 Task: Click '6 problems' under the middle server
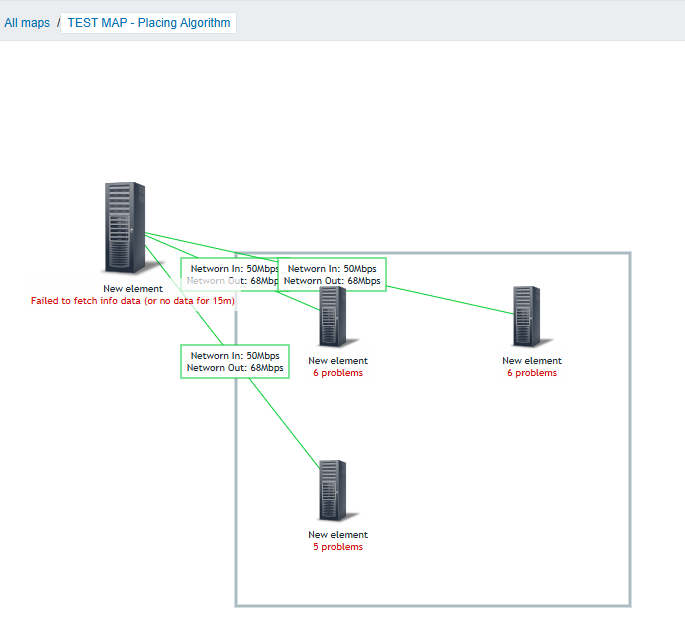click(338, 373)
